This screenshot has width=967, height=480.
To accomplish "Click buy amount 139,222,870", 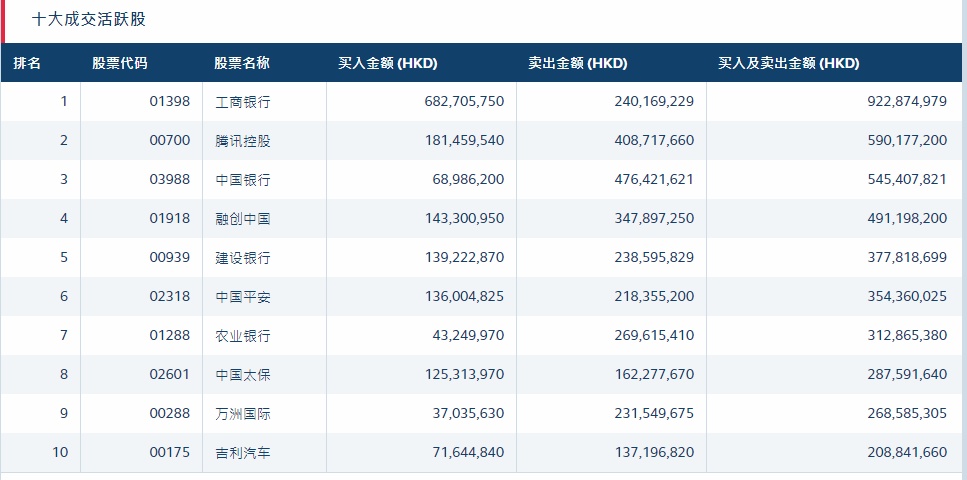I will pyautogui.click(x=464, y=257).
